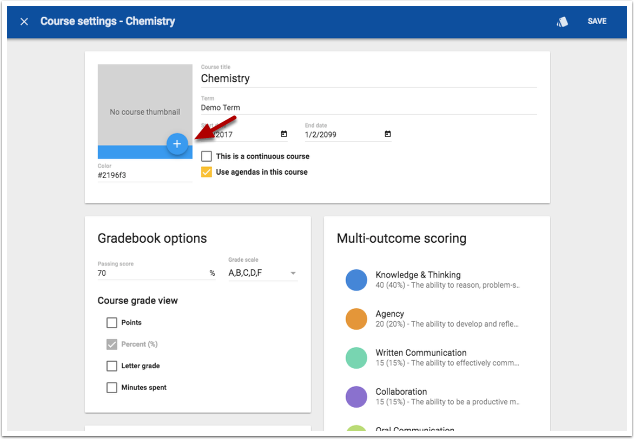Viewport: 634px width, 439px height.
Task: Uncheck 'Use agendas in this course'
Action: point(207,172)
